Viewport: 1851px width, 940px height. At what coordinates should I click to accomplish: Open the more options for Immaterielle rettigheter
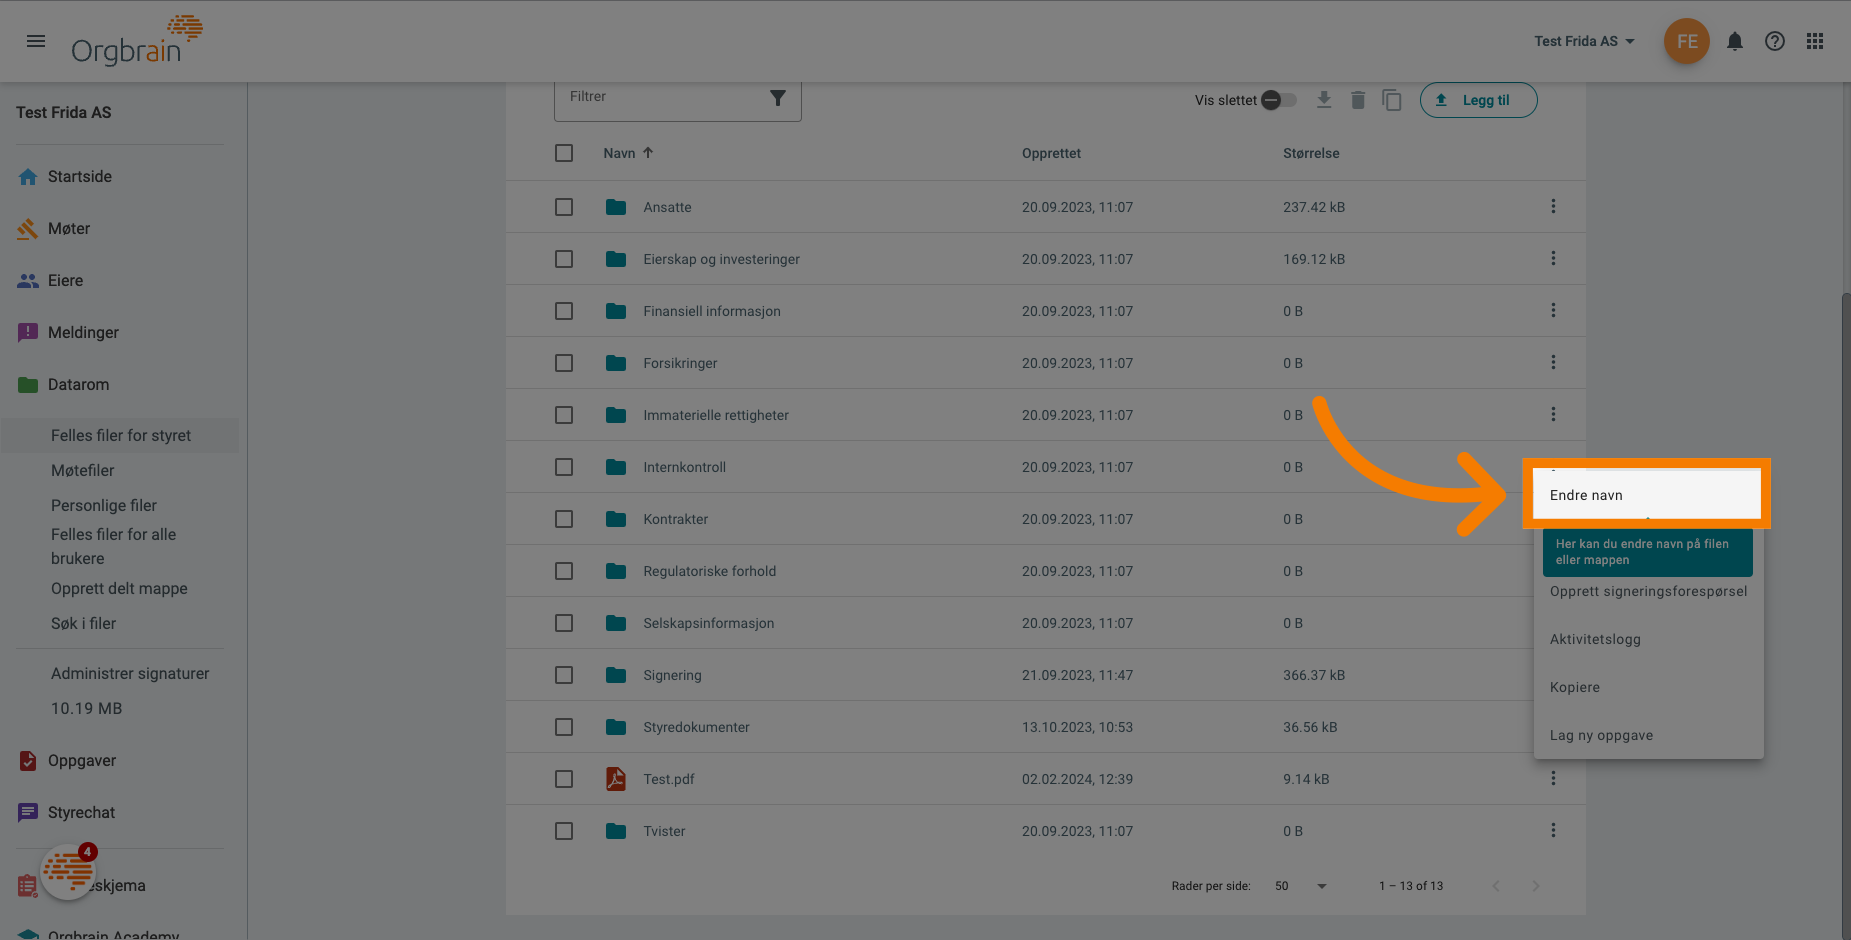(1553, 415)
